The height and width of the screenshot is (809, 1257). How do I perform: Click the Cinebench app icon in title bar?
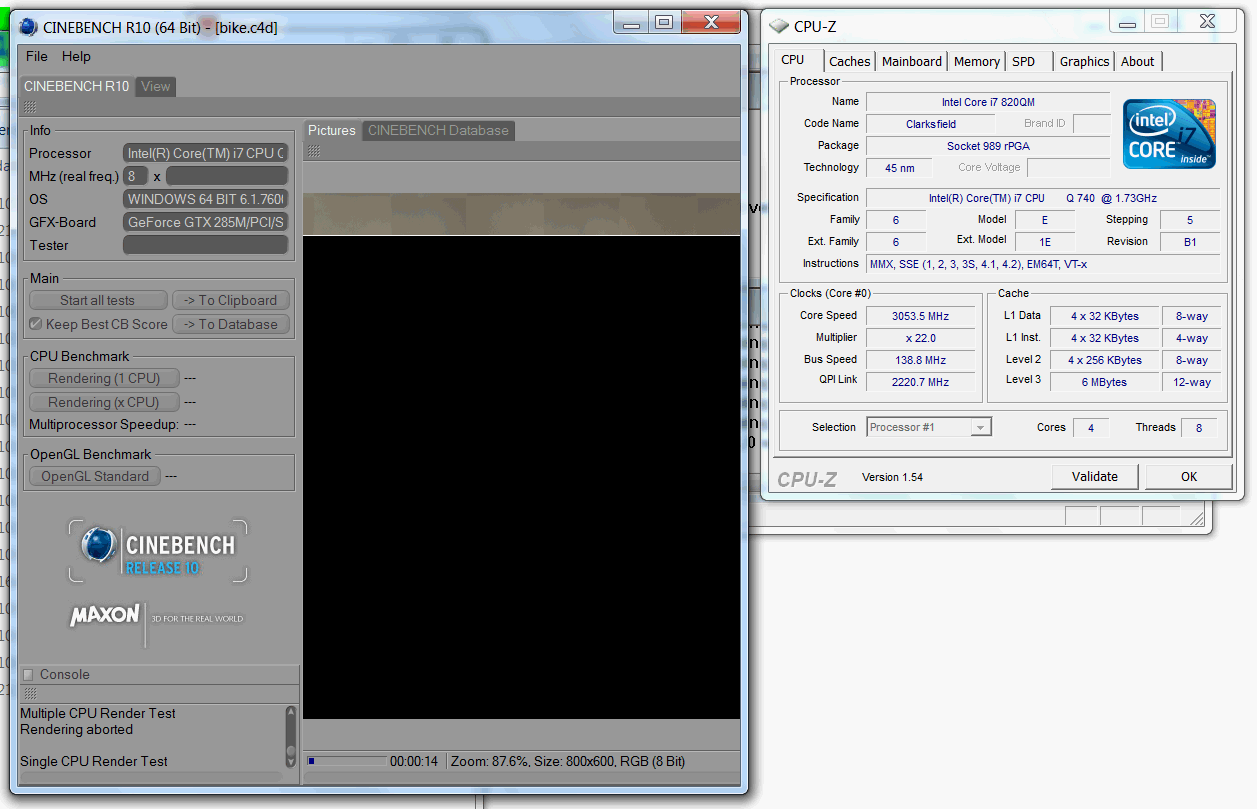click(x=29, y=27)
